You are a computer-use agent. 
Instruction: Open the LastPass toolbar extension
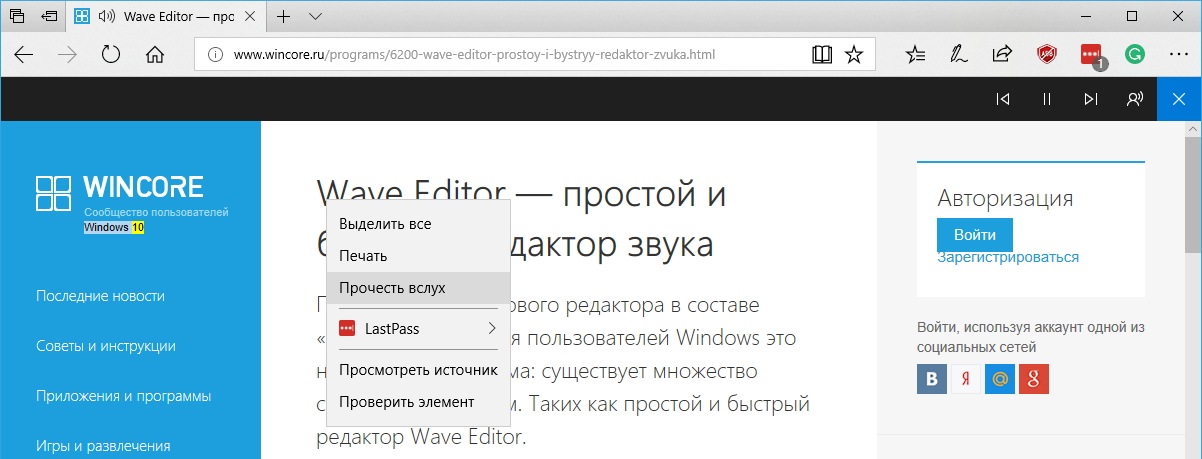(x=1091, y=56)
